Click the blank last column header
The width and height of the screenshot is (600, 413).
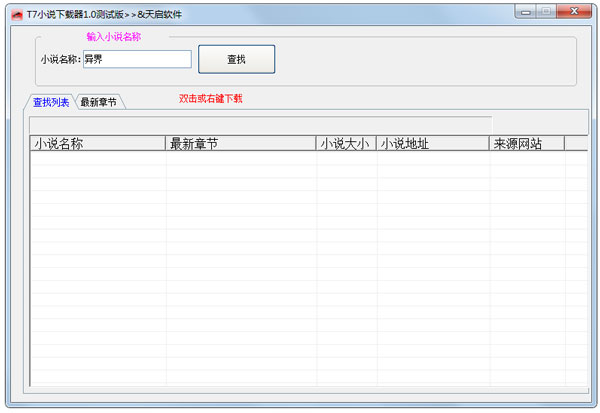point(576,144)
